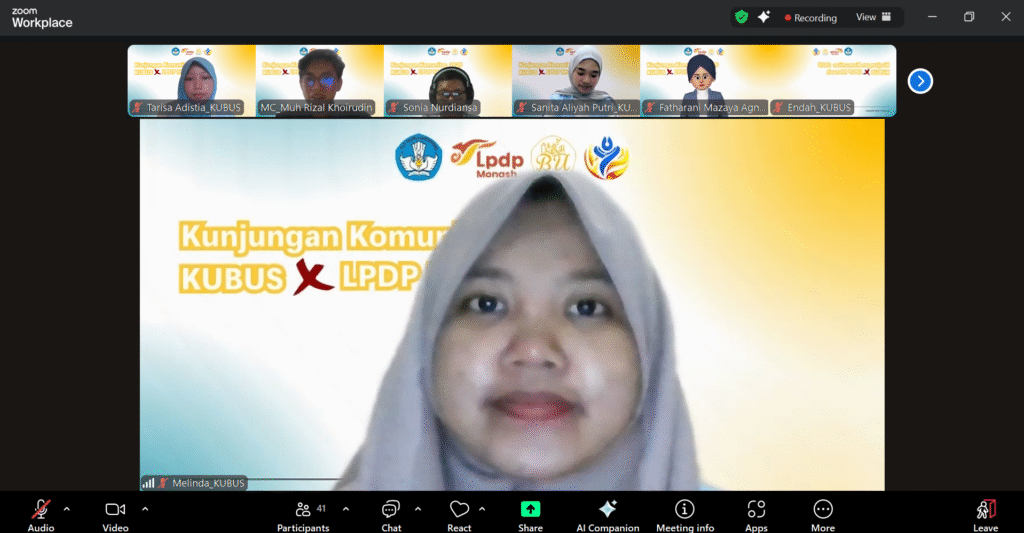
Task: Select Sanita Aliyah Putri's video thumbnail
Action: [x=575, y=80]
